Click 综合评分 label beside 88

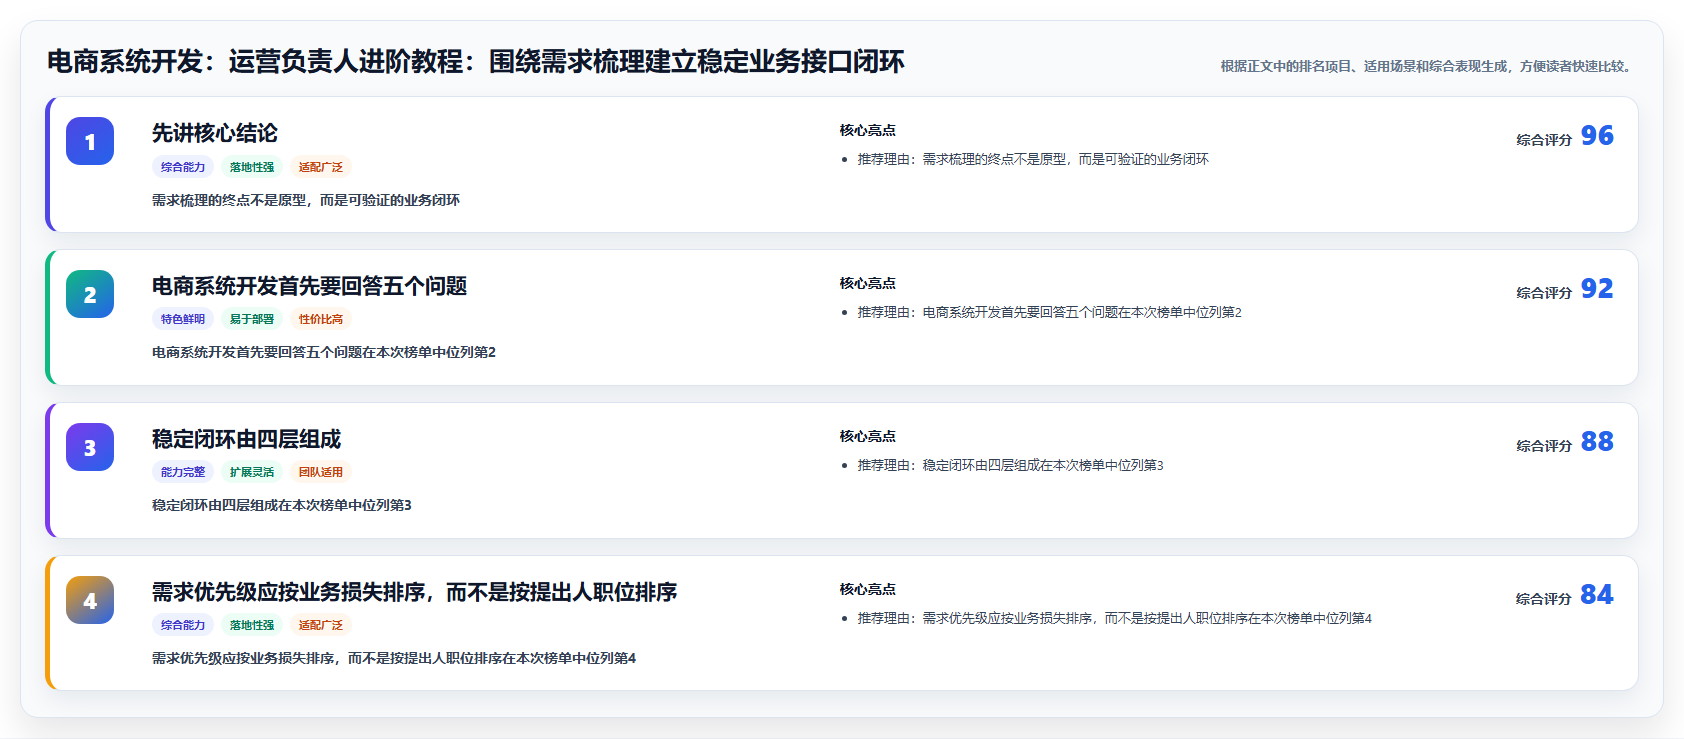1544,446
